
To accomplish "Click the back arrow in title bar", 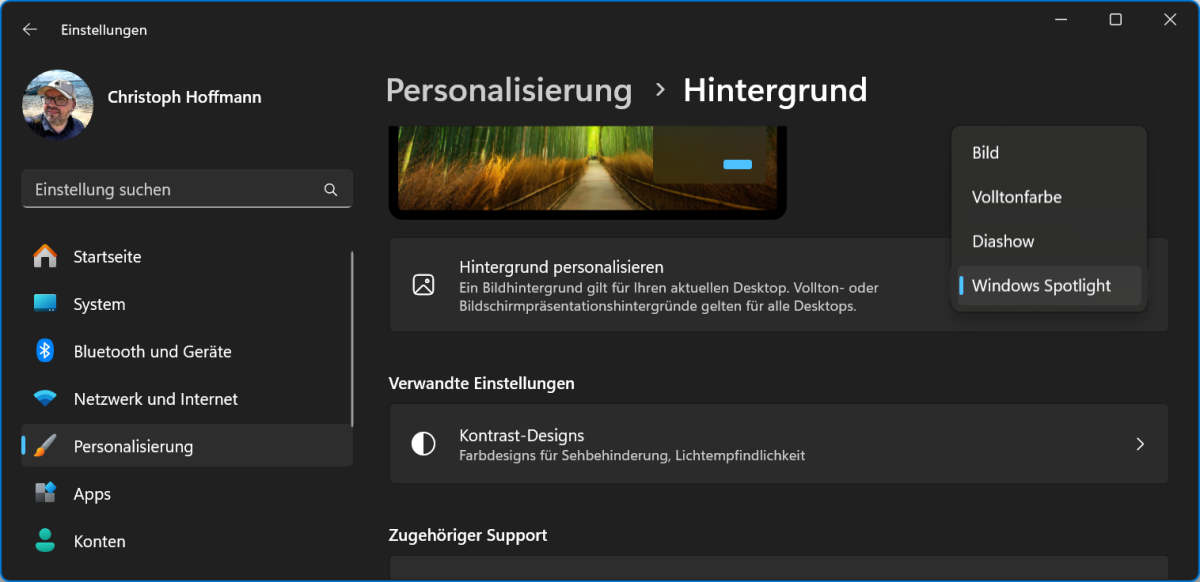I will click(x=30, y=30).
